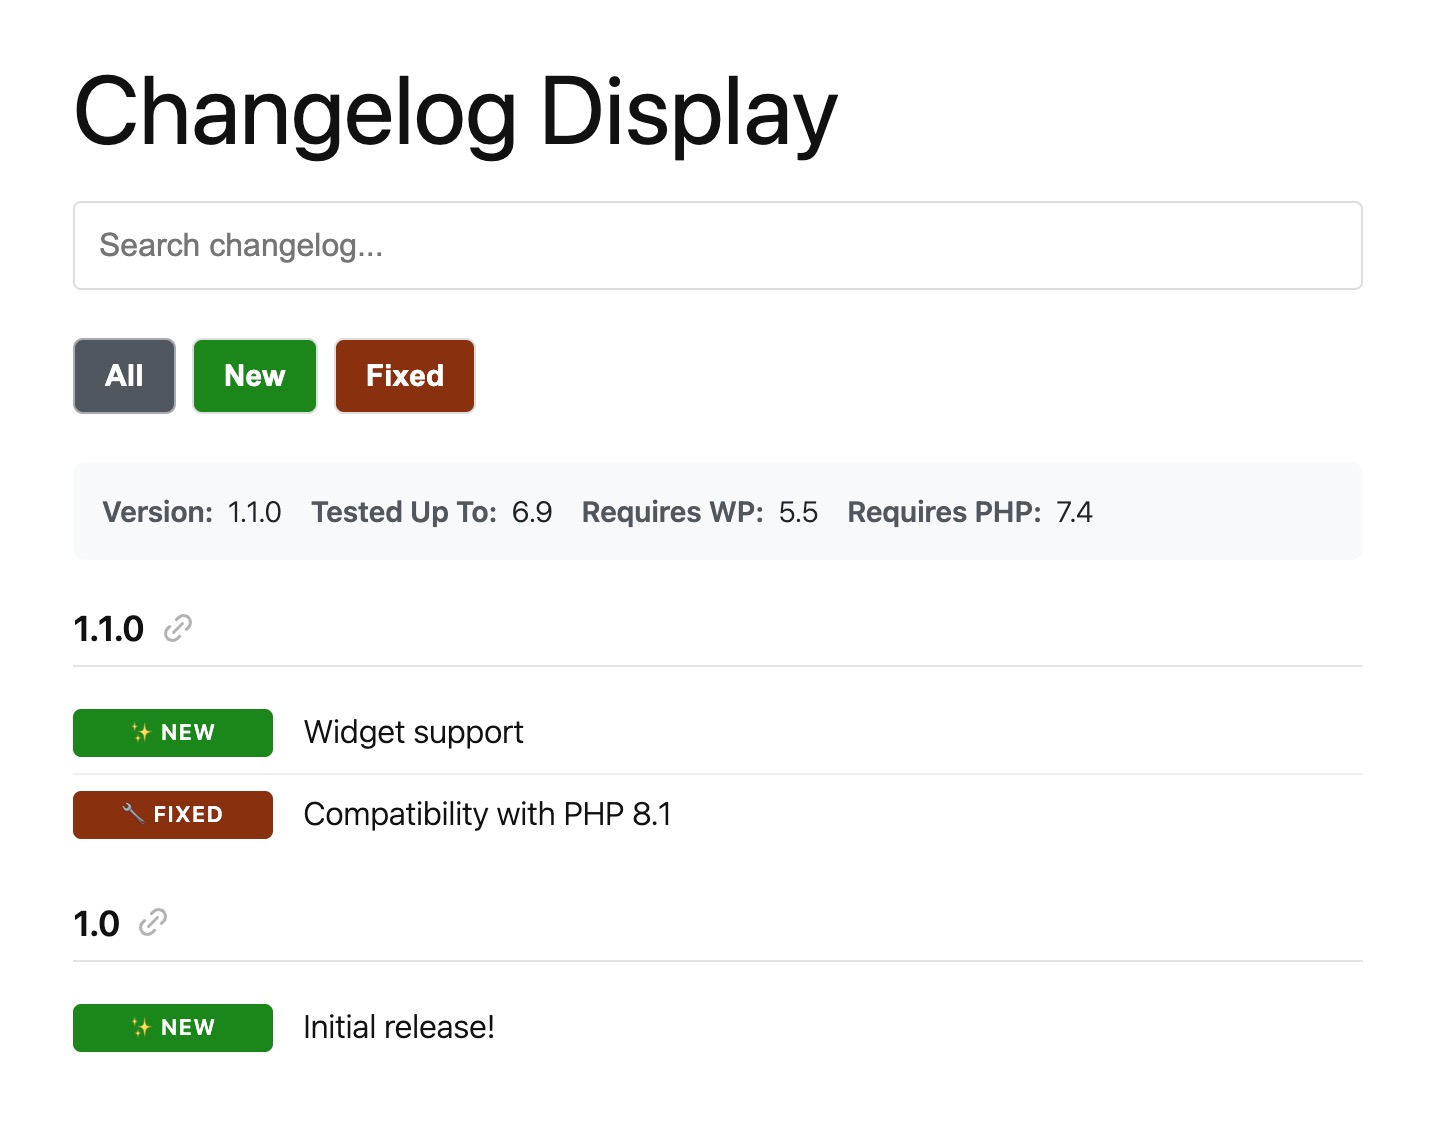Screen dimensions: 1444x1126
Task: Click the sparkle icon on the Widget support NEW badge
Action: pos(139,731)
